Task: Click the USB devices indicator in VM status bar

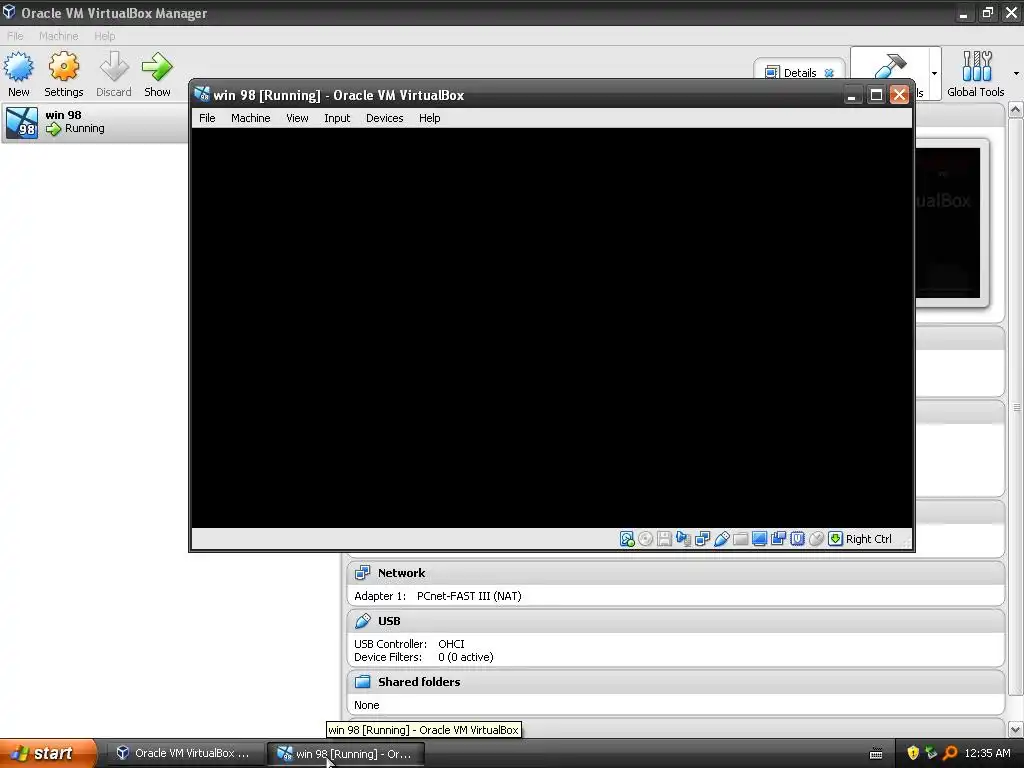Action: click(x=721, y=539)
